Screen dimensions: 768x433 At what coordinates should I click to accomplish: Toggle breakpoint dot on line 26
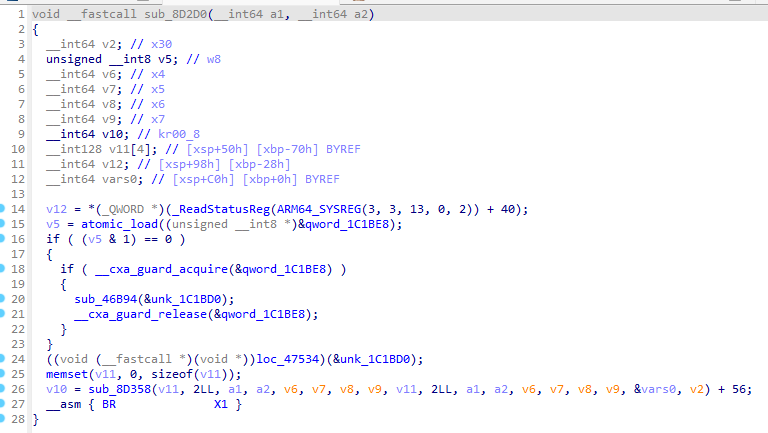[x=1, y=388]
